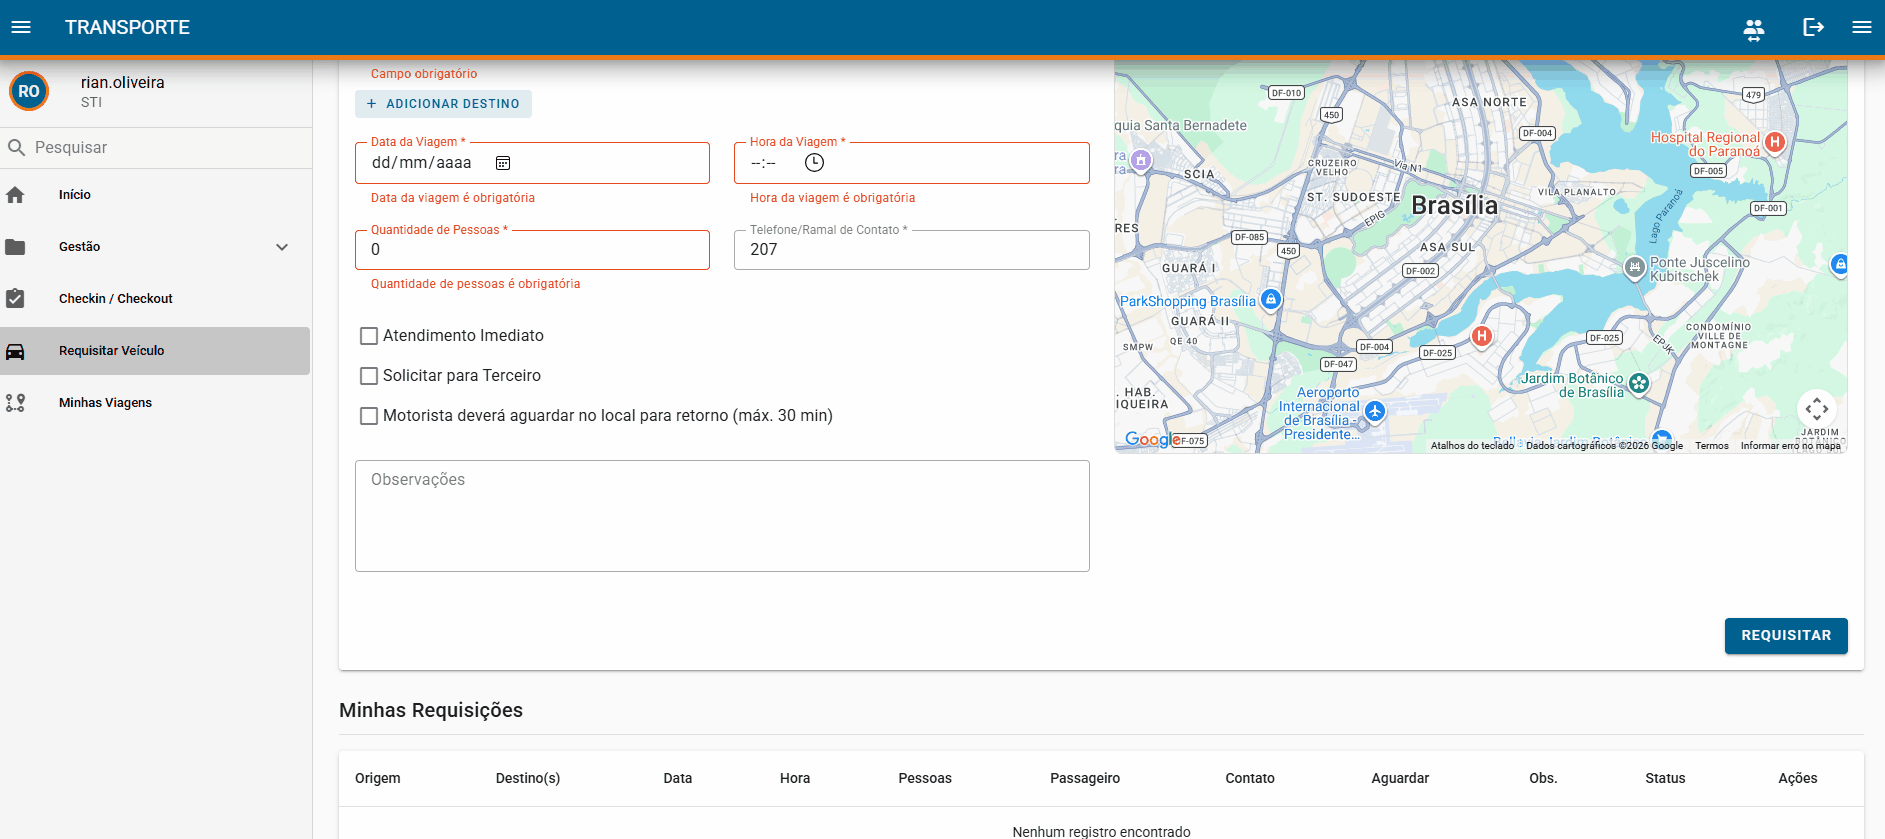Viewport: 1885px width, 839px height.
Task: Open Checkin / Checkout page
Action: click(155, 299)
